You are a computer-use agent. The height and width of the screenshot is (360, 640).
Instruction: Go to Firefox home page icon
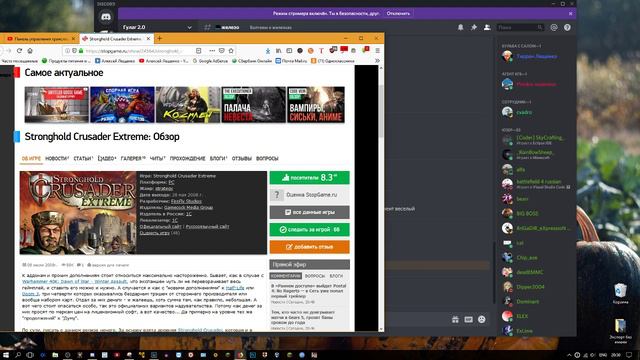click(x=30, y=51)
